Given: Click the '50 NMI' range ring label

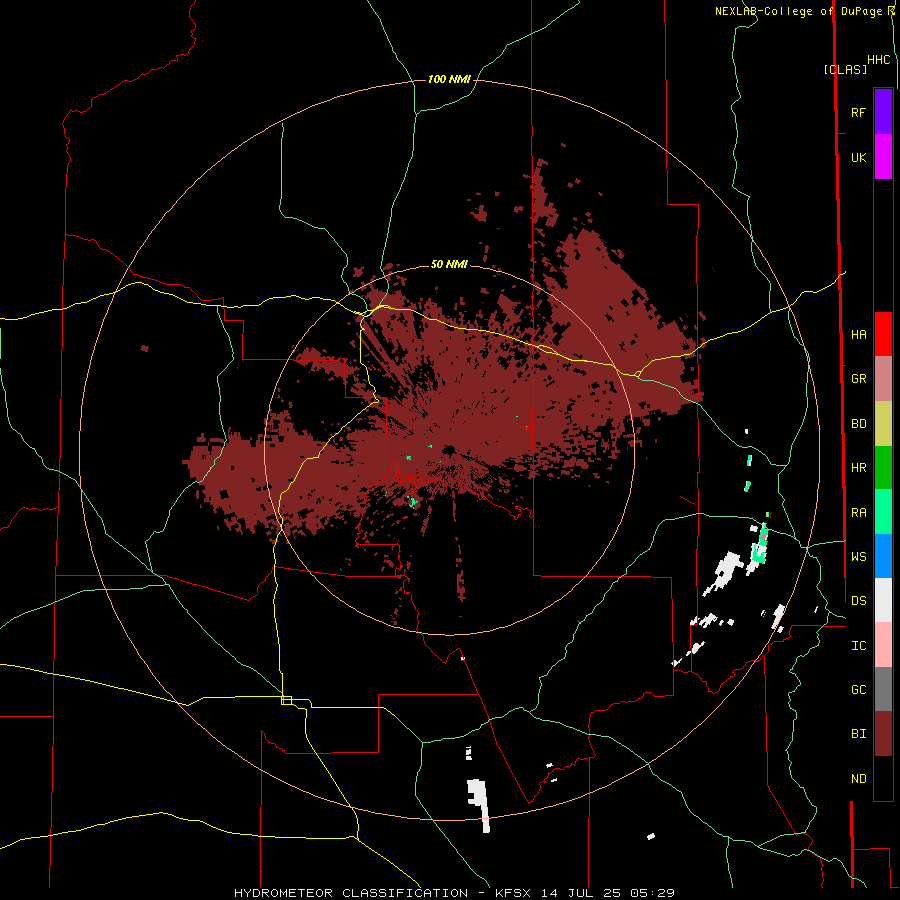Looking at the screenshot, I should coord(449,264).
